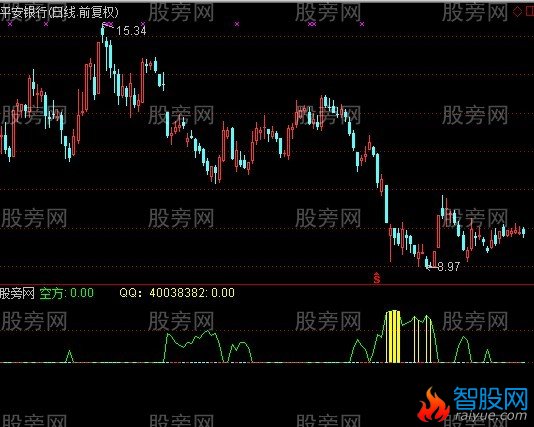
Task: Click the red square icon beside the diamond
Action: click(x=530, y=12)
